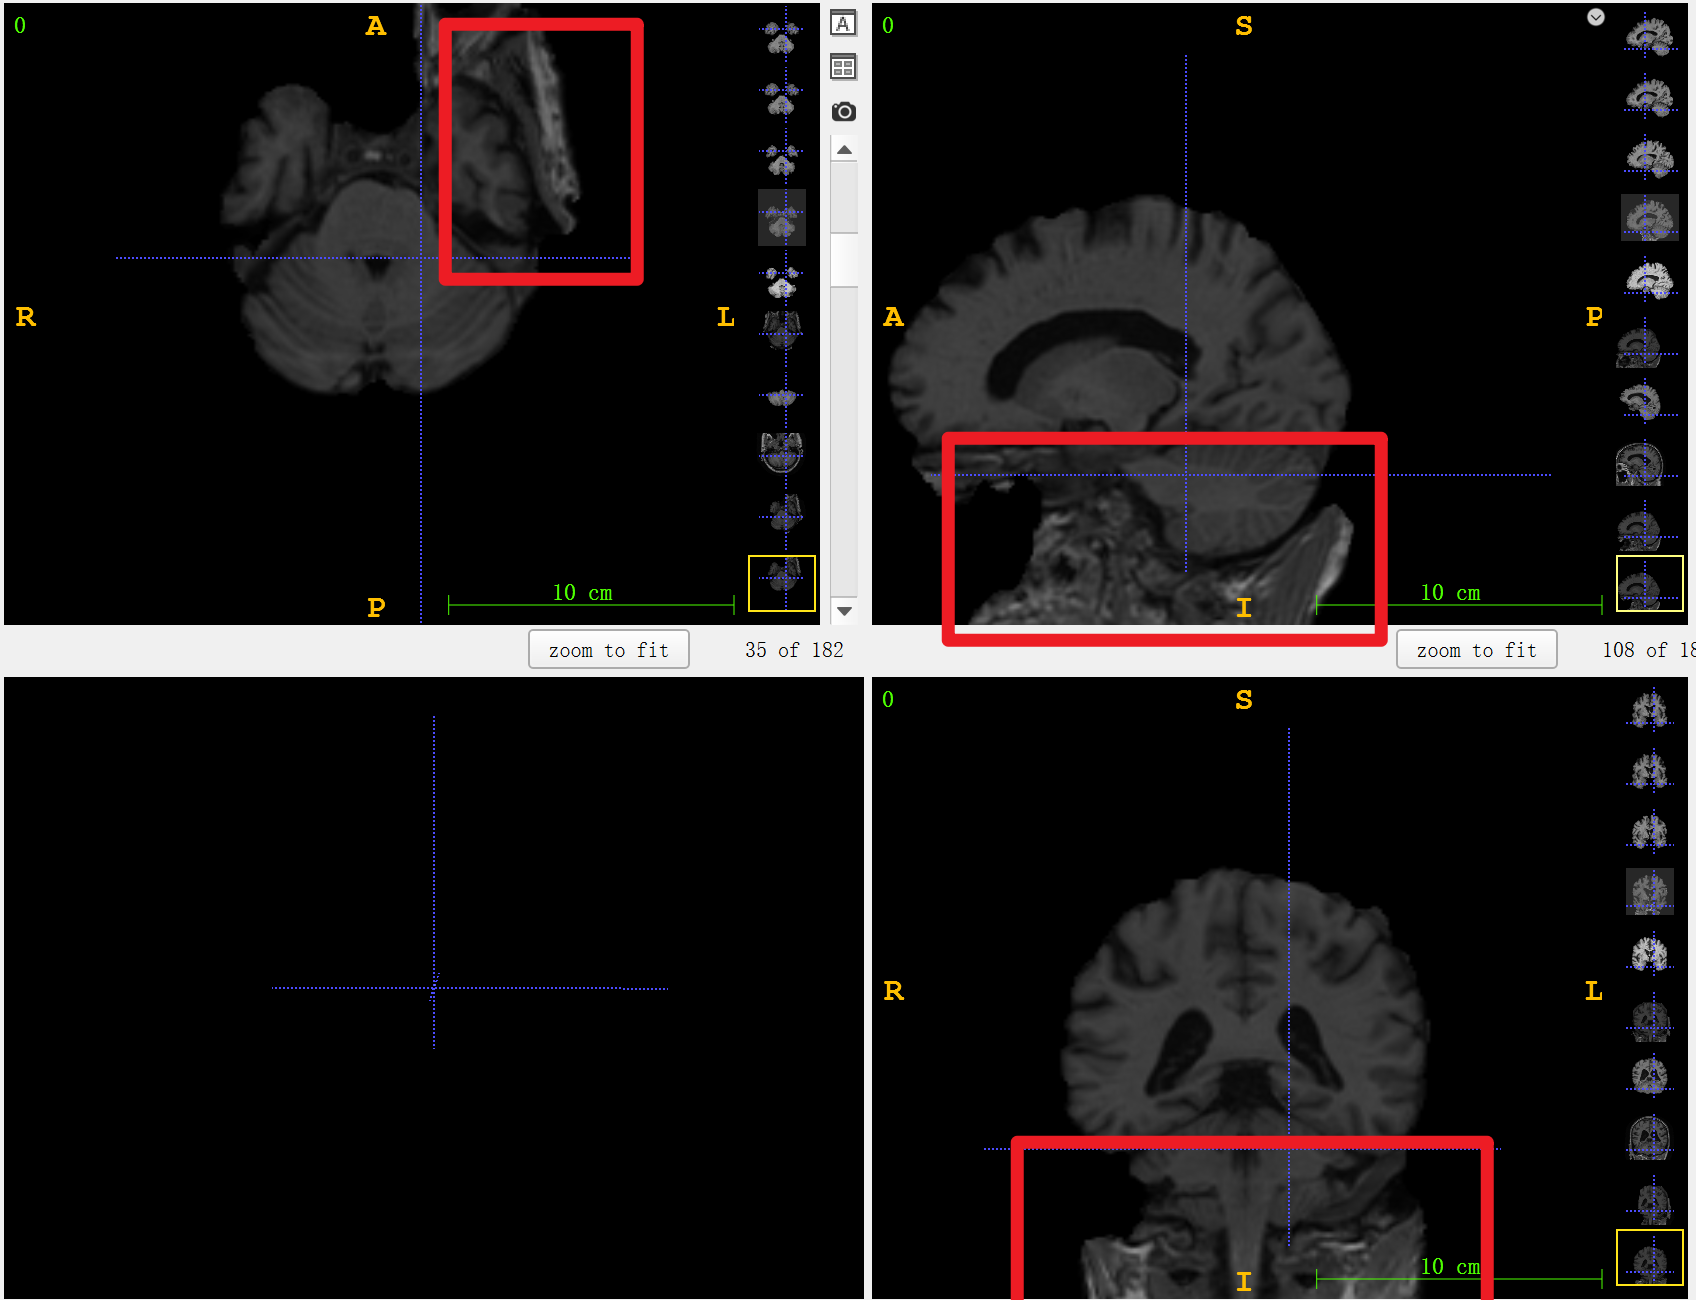Click the lateral ventricle in coronal view
The width and height of the screenshot is (1696, 1300).
pyautogui.click(x=1180, y=1050)
